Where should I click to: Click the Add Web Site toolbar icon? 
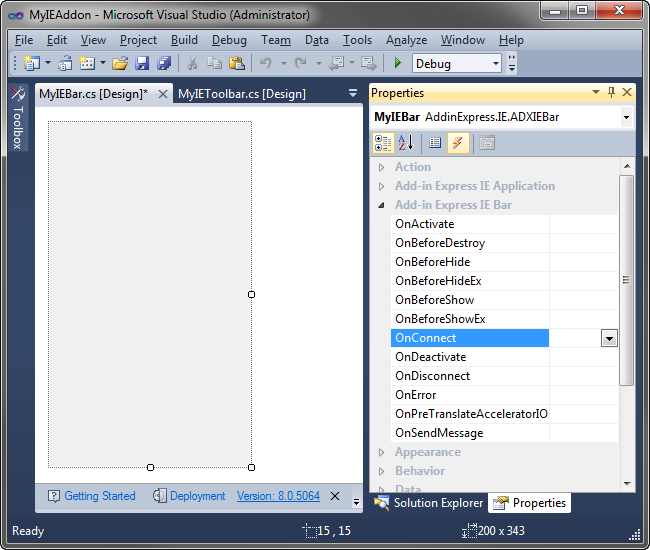pos(65,63)
